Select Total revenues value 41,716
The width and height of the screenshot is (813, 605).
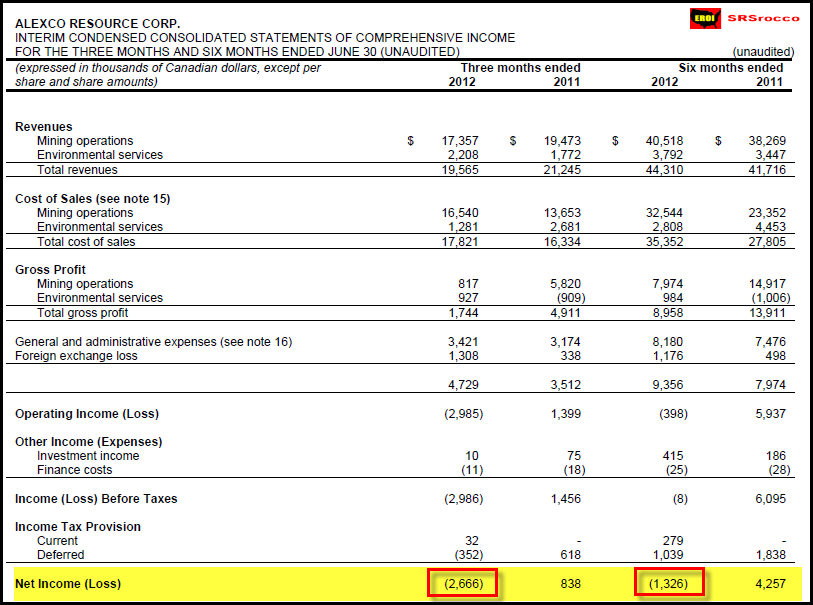pyautogui.click(x=767, y=170)
